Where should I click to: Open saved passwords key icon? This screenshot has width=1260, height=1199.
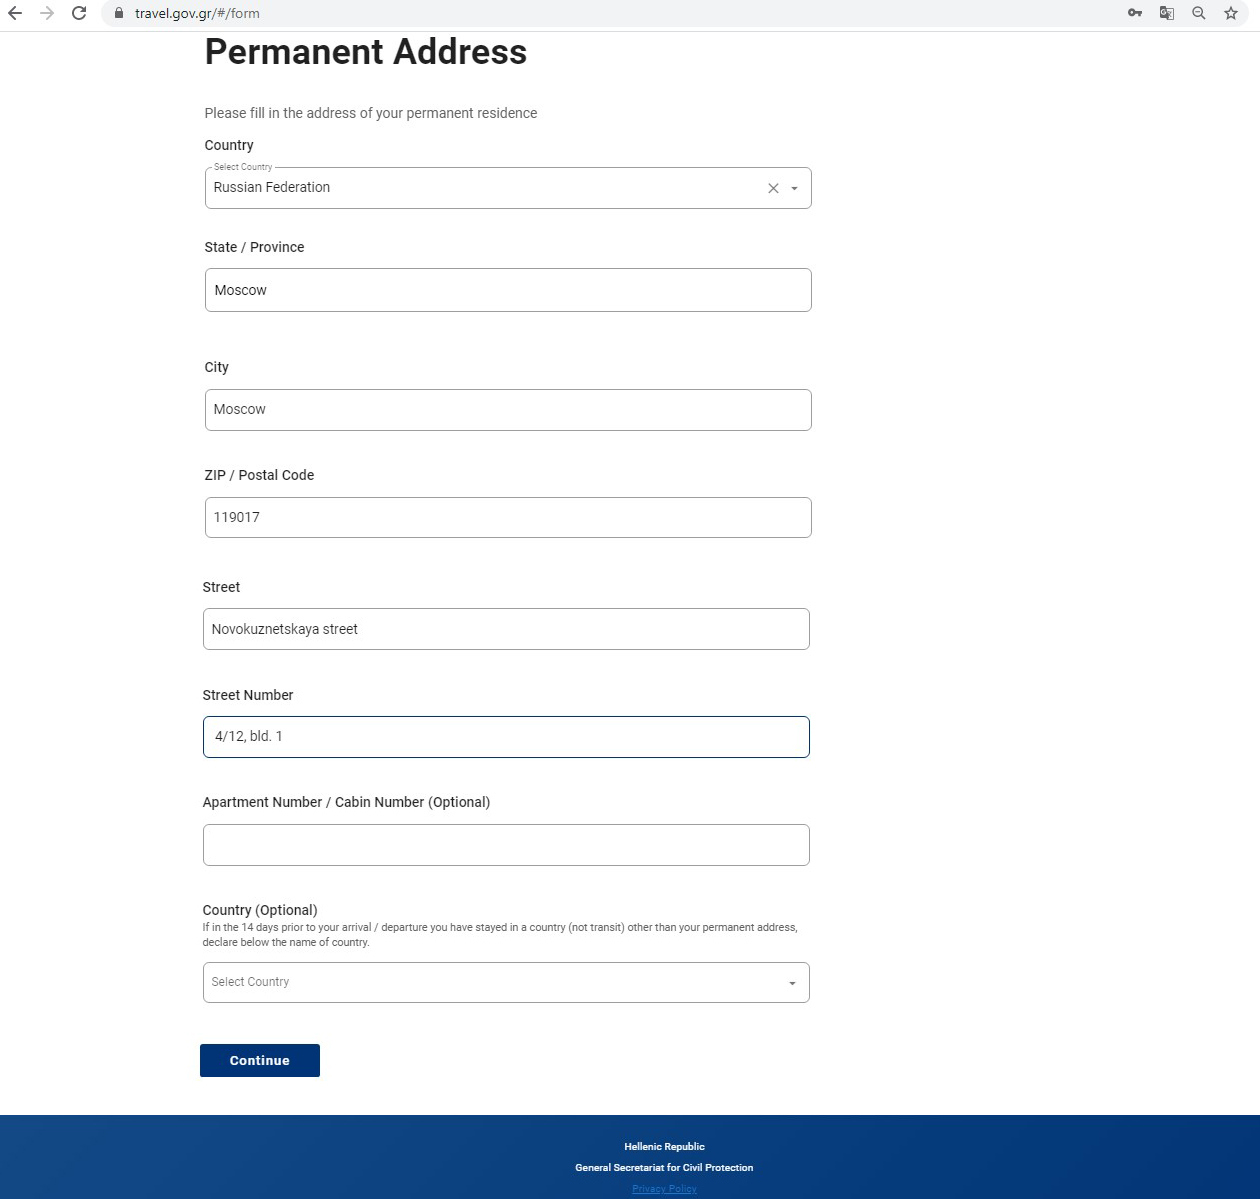point(1135,13)
